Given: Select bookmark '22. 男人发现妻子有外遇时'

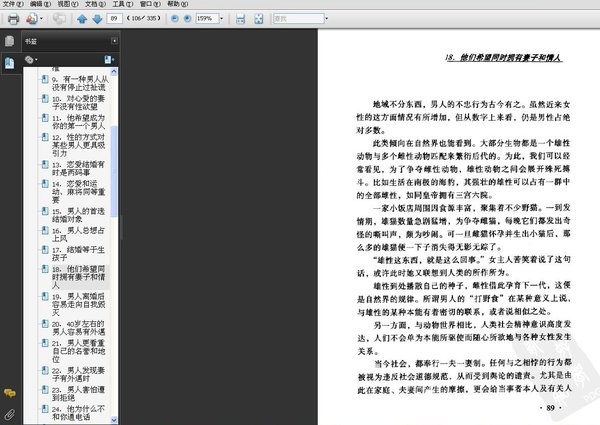Looking at the screenshot, I should (x=78, y=375).
